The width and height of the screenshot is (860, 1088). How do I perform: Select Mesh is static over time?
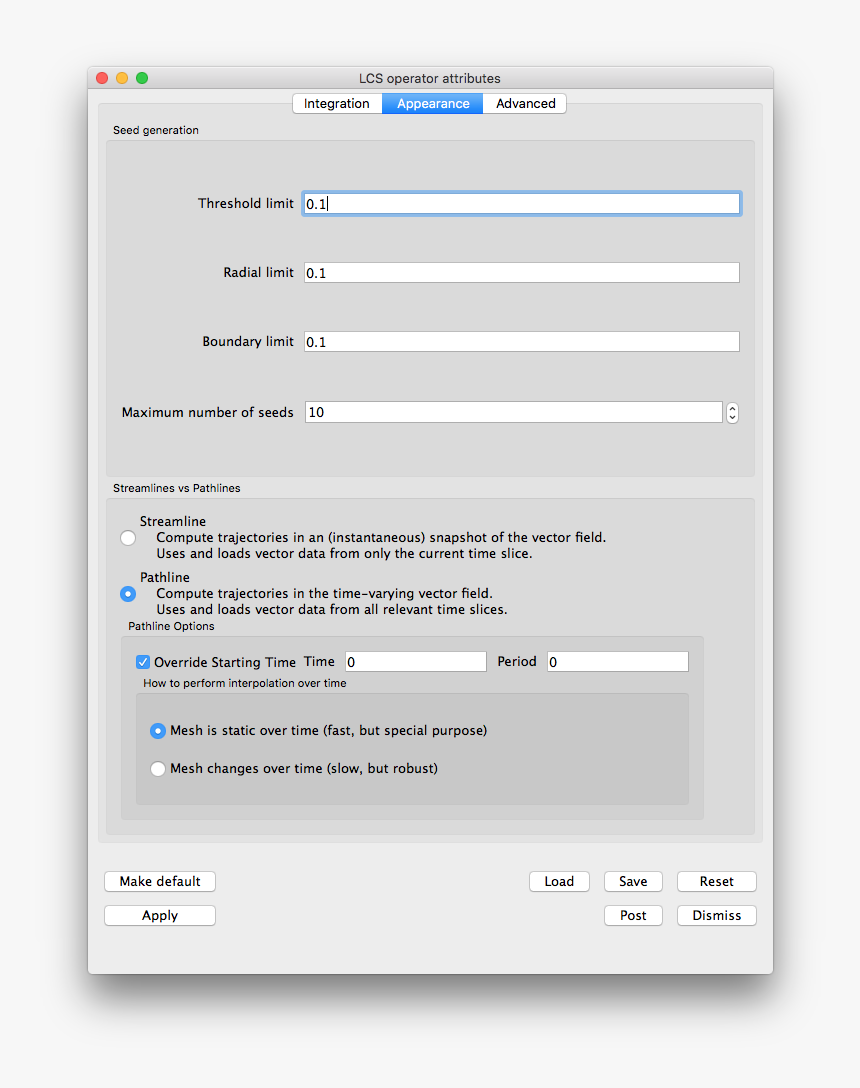click(x=158, y=731)
